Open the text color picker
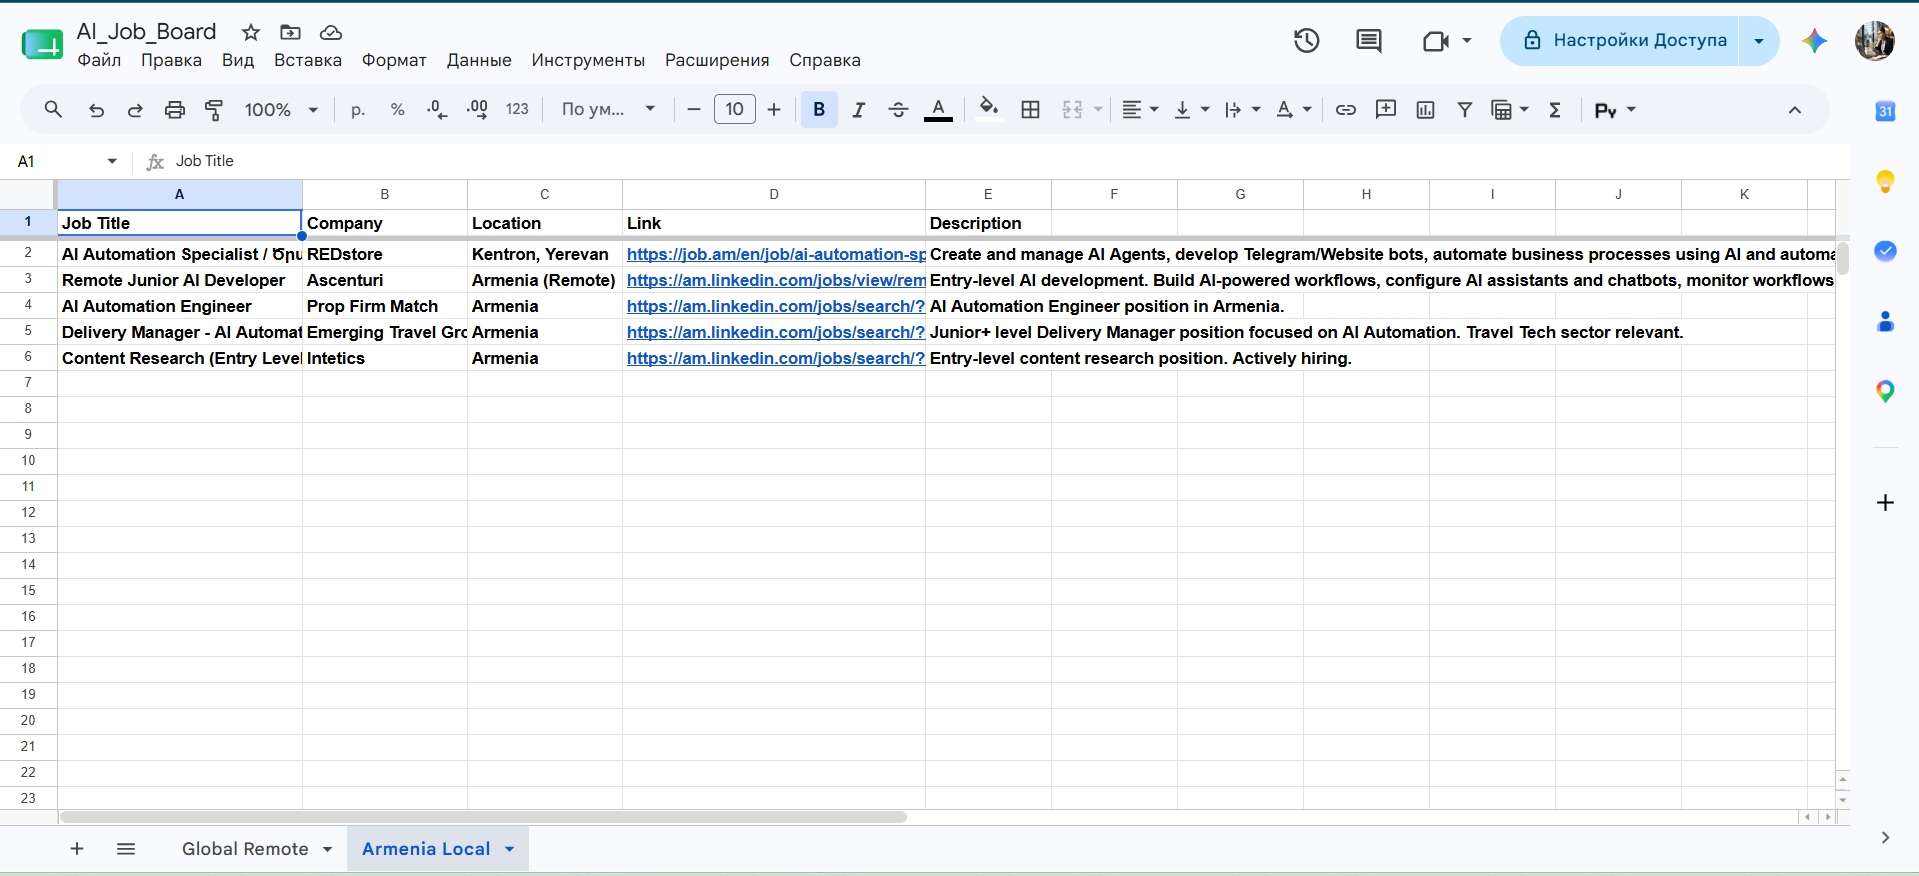1919x876 pixels. (938, 110)
